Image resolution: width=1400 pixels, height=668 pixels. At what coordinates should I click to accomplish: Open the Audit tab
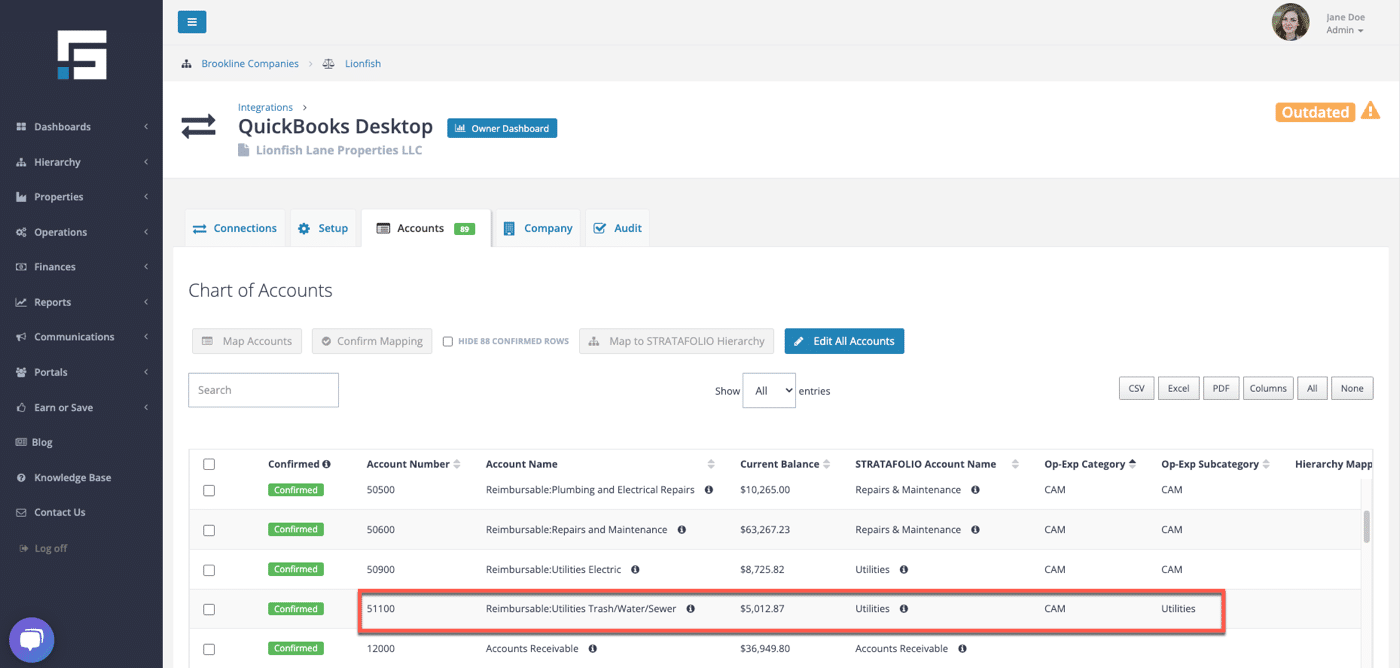coord(617,227)
